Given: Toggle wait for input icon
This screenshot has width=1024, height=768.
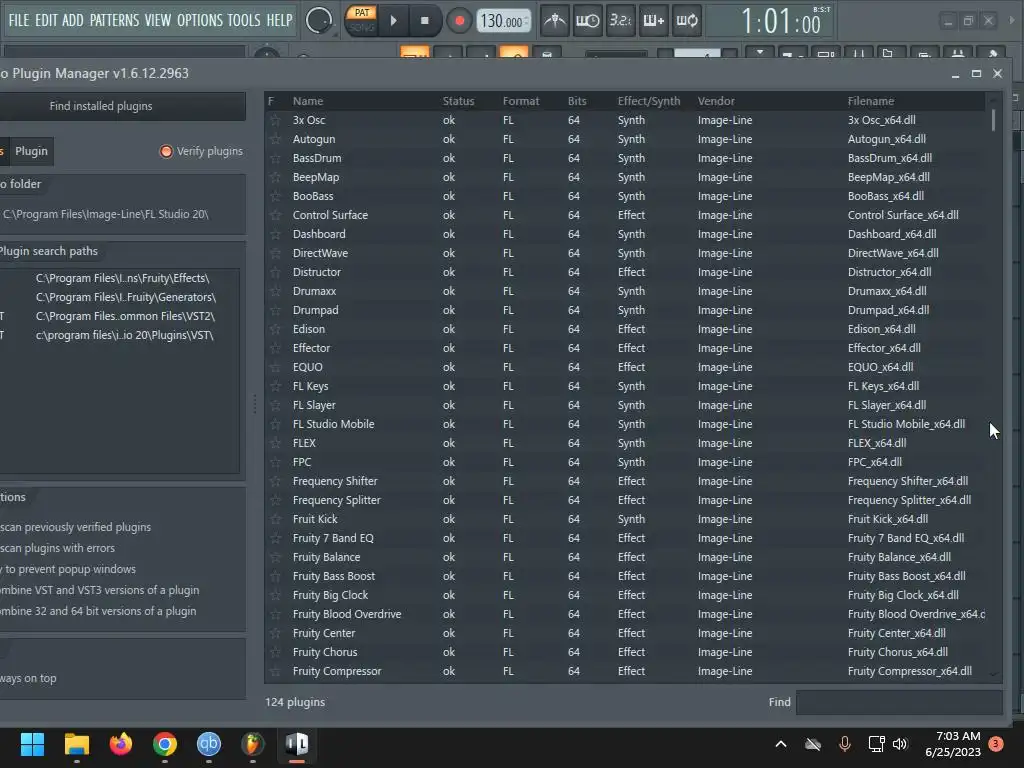Looking at the screenshot, I should click(587, 21).
